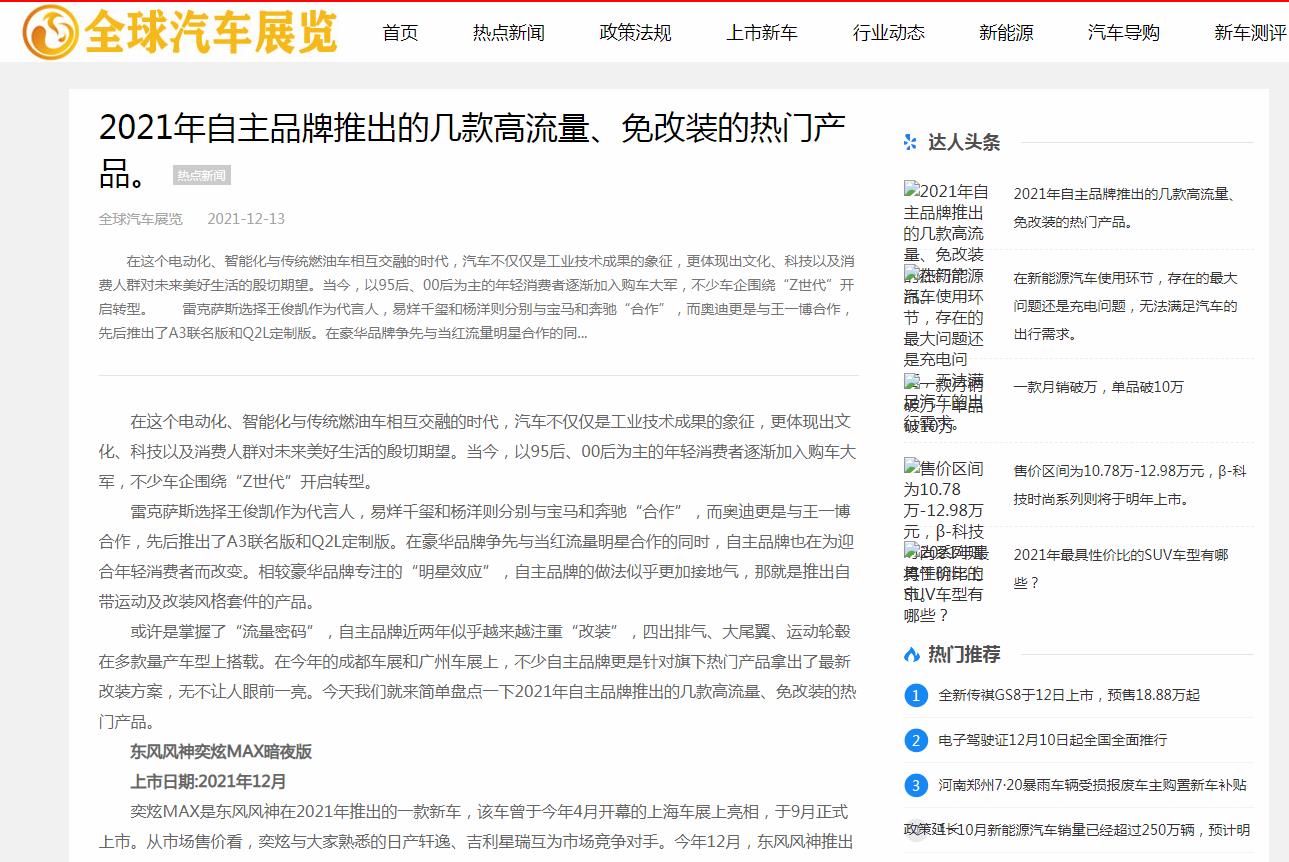Open sidebar article 售价区间为10.78万-12.98万元
This screenshot has height=862, width=1289.
[1129, 484]
